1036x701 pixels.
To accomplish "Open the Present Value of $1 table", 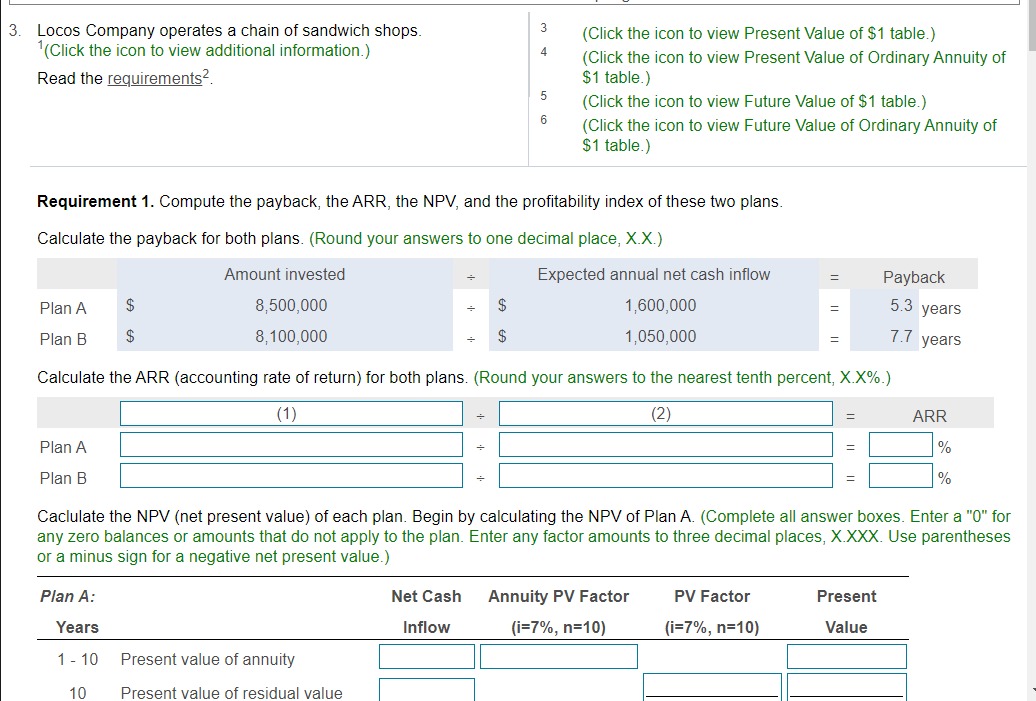I will (756, 33).
